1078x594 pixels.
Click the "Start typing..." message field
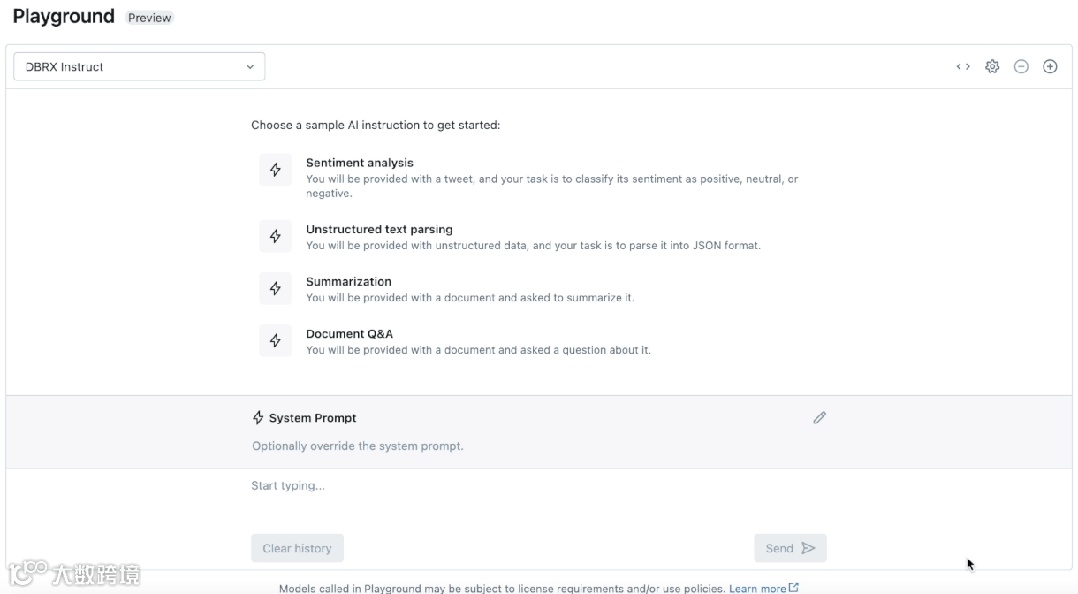click(538, 487)
